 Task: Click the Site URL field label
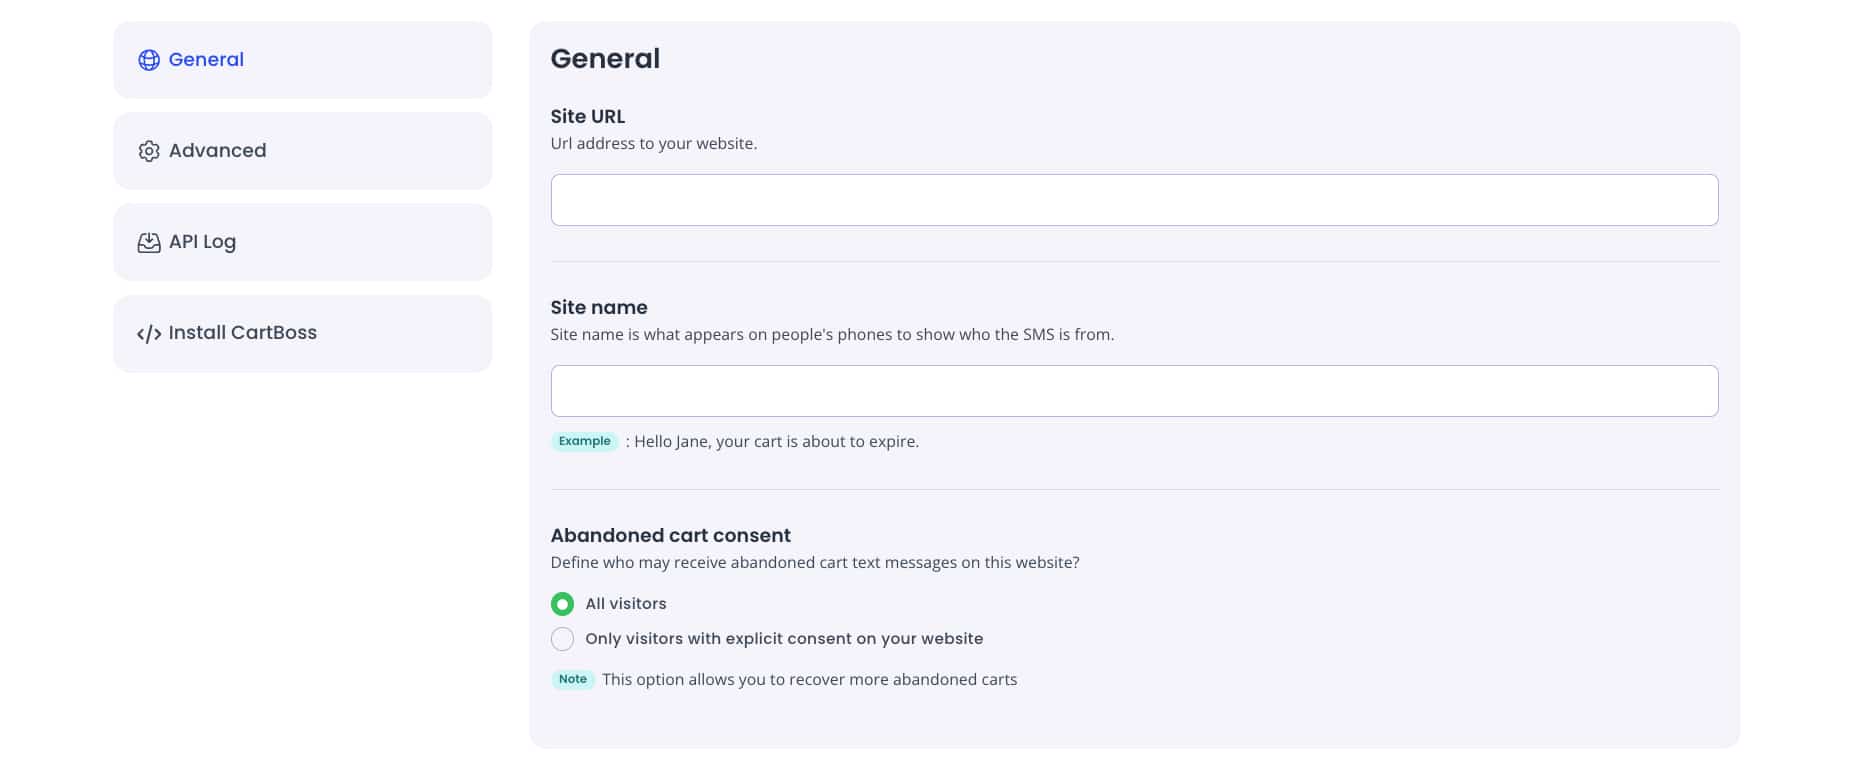click(x=588, y=116)
